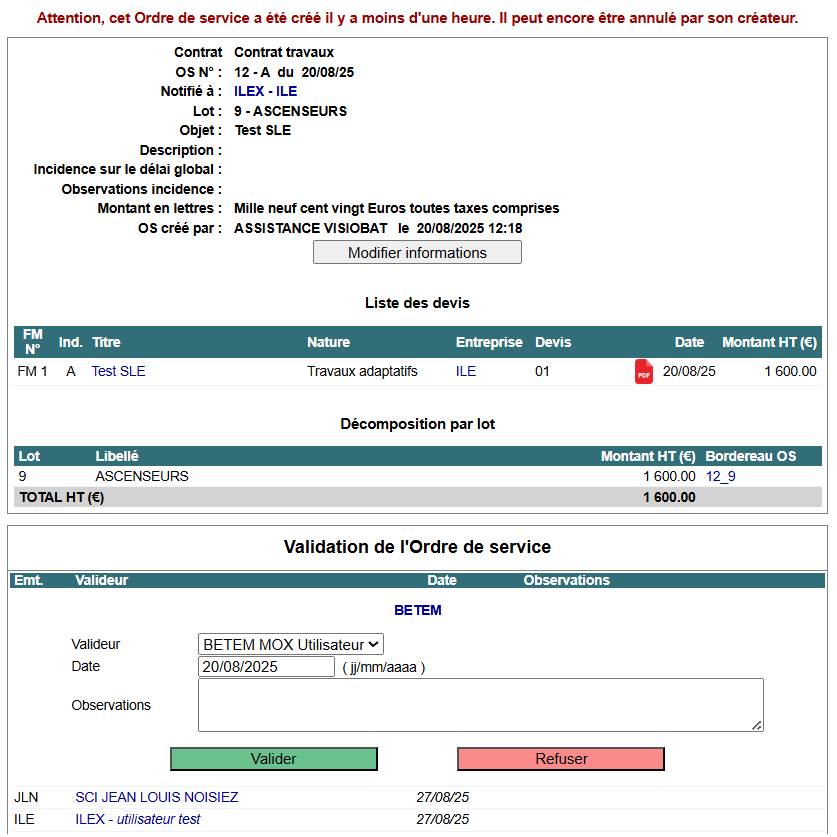Expand the Valideur dropdown
Screen dimensions: 837x837
tap(290, 645)
